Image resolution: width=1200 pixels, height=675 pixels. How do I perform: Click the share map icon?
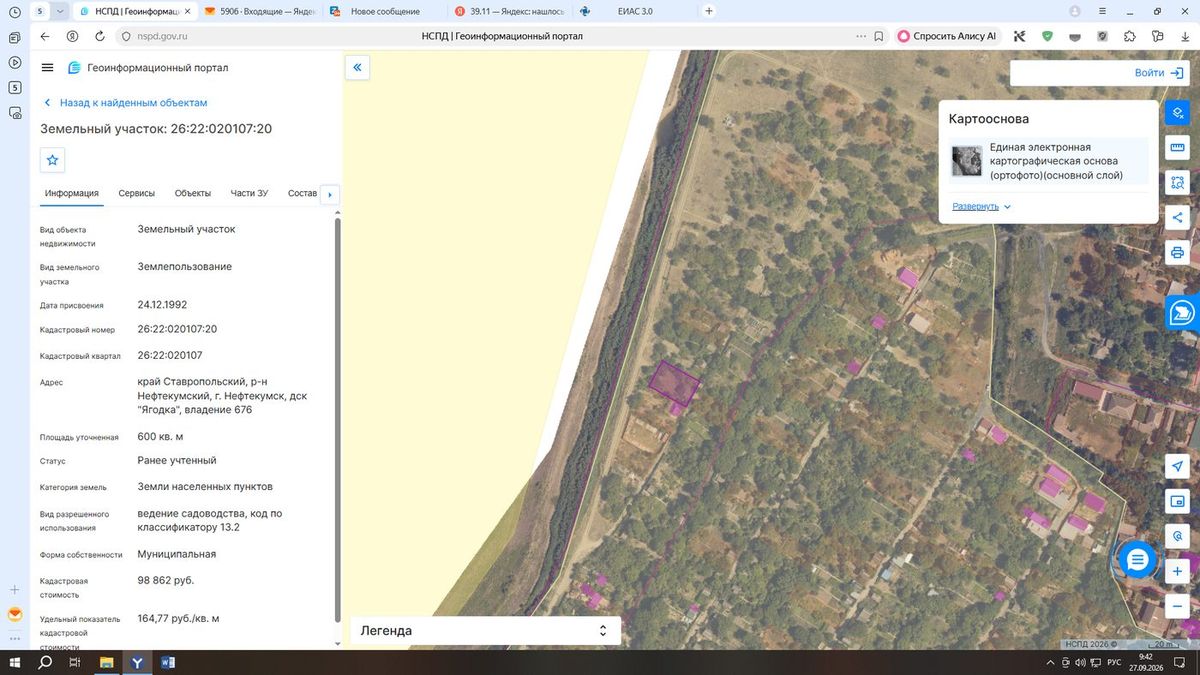click(1178, 218)
